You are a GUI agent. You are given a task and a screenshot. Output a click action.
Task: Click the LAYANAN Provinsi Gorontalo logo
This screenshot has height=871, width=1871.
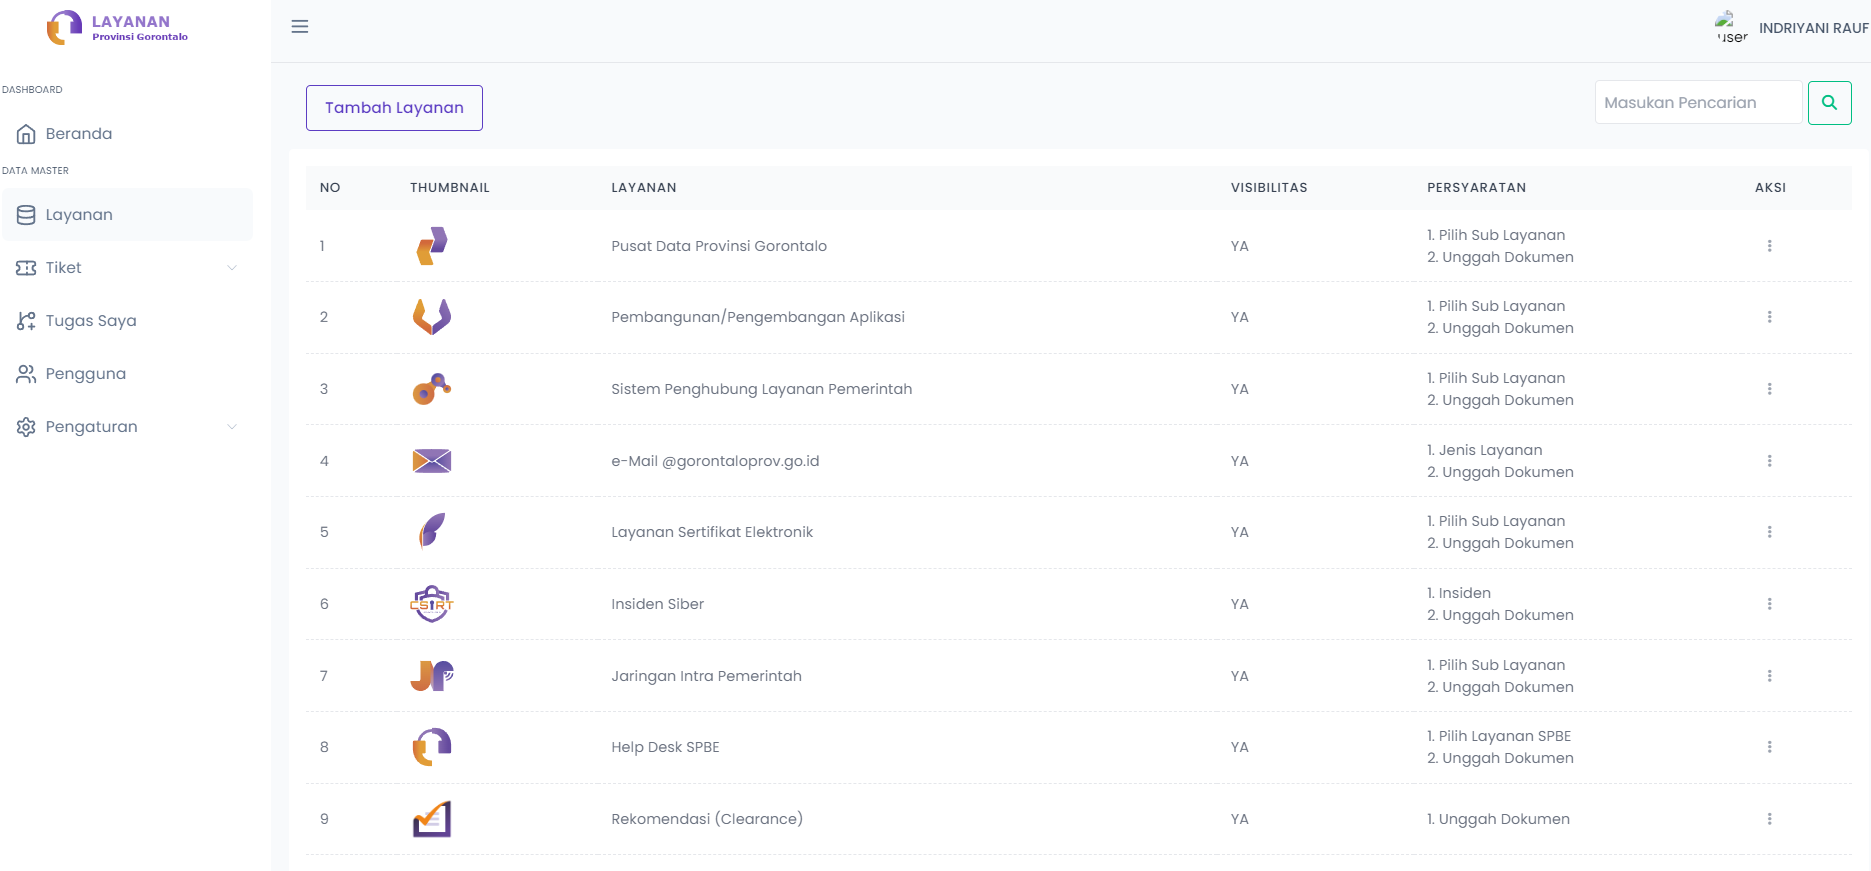point(118,28)
